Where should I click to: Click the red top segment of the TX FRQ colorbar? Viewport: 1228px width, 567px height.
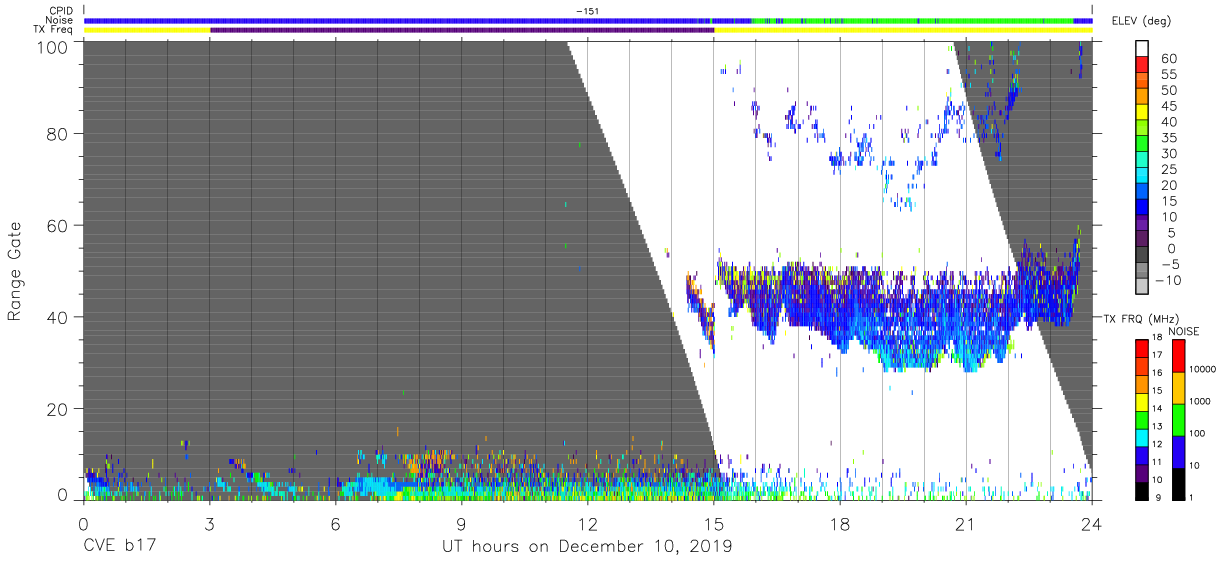[1142, 349]
